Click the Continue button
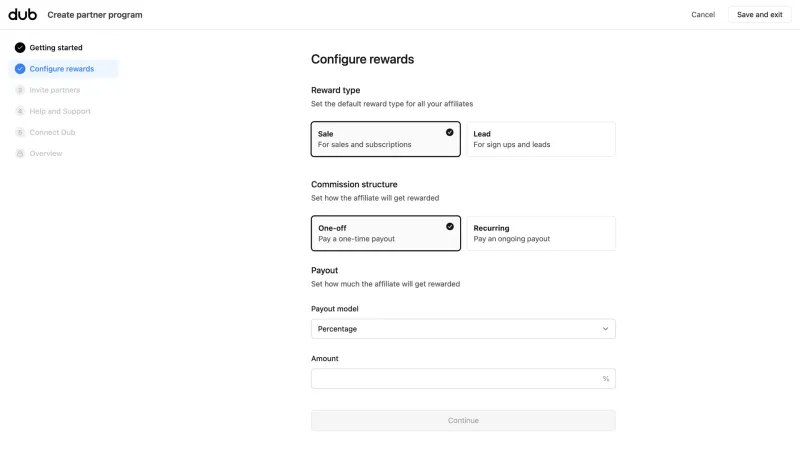This screenshot has width=800, height=450. point(463,420)
